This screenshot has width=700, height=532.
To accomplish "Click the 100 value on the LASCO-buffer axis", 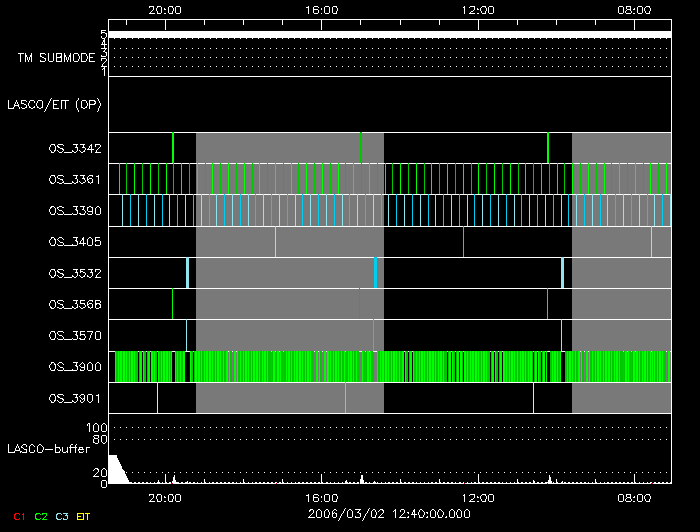I will coord(96,428).
